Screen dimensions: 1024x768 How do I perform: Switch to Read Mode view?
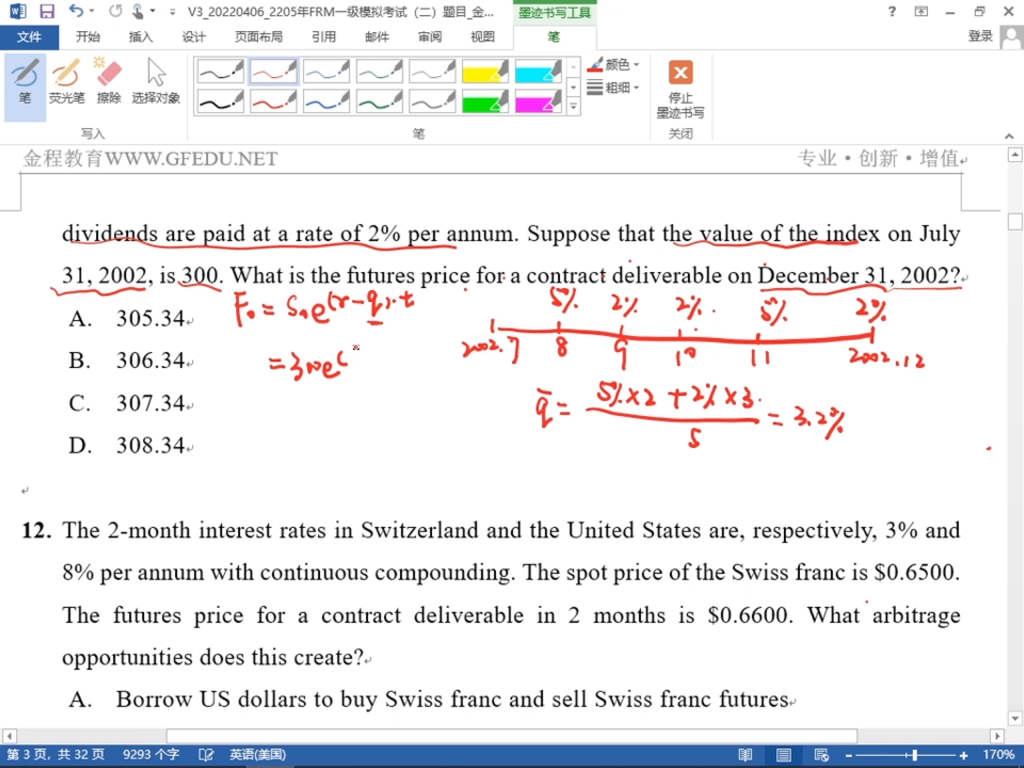click(x=745, y=755)
